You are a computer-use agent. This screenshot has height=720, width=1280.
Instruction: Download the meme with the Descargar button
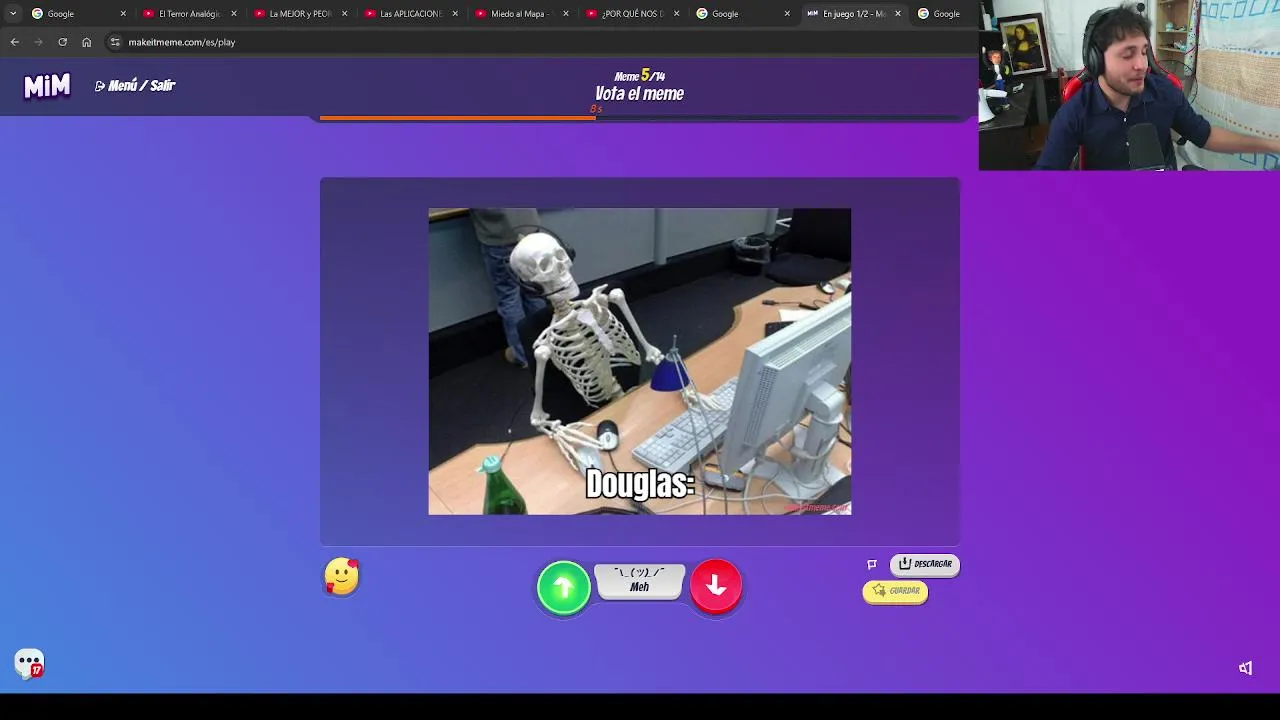925,564
